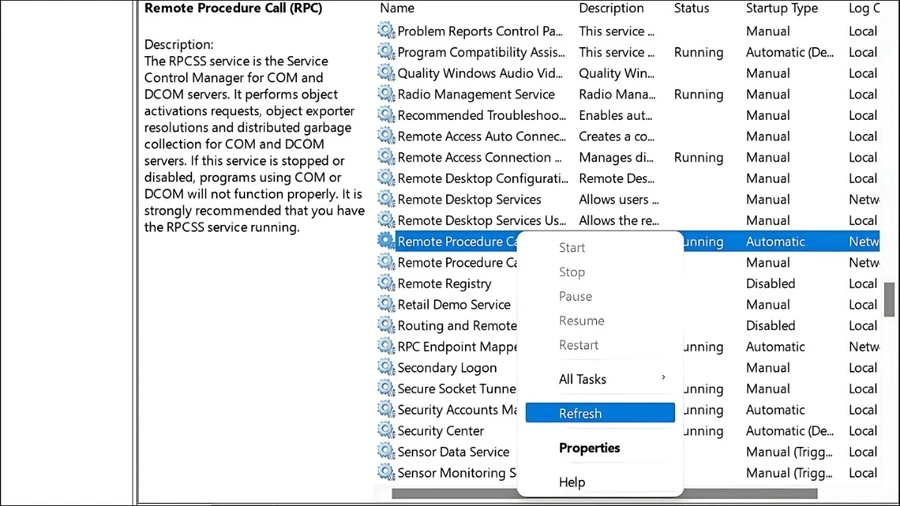This screenshot has width=900, height=506.
Task: Click gear icon of Remote Desktop Configuration
Action: pyautogui.click(x=386, y=178)
